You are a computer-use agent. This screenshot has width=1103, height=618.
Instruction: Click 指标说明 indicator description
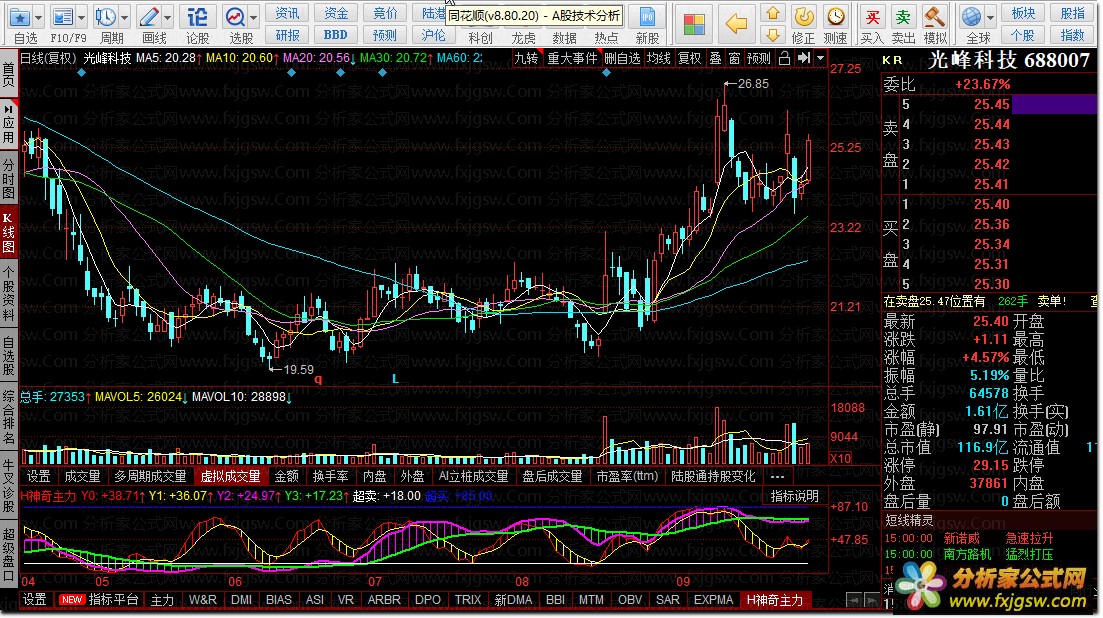tap(795, 496)
